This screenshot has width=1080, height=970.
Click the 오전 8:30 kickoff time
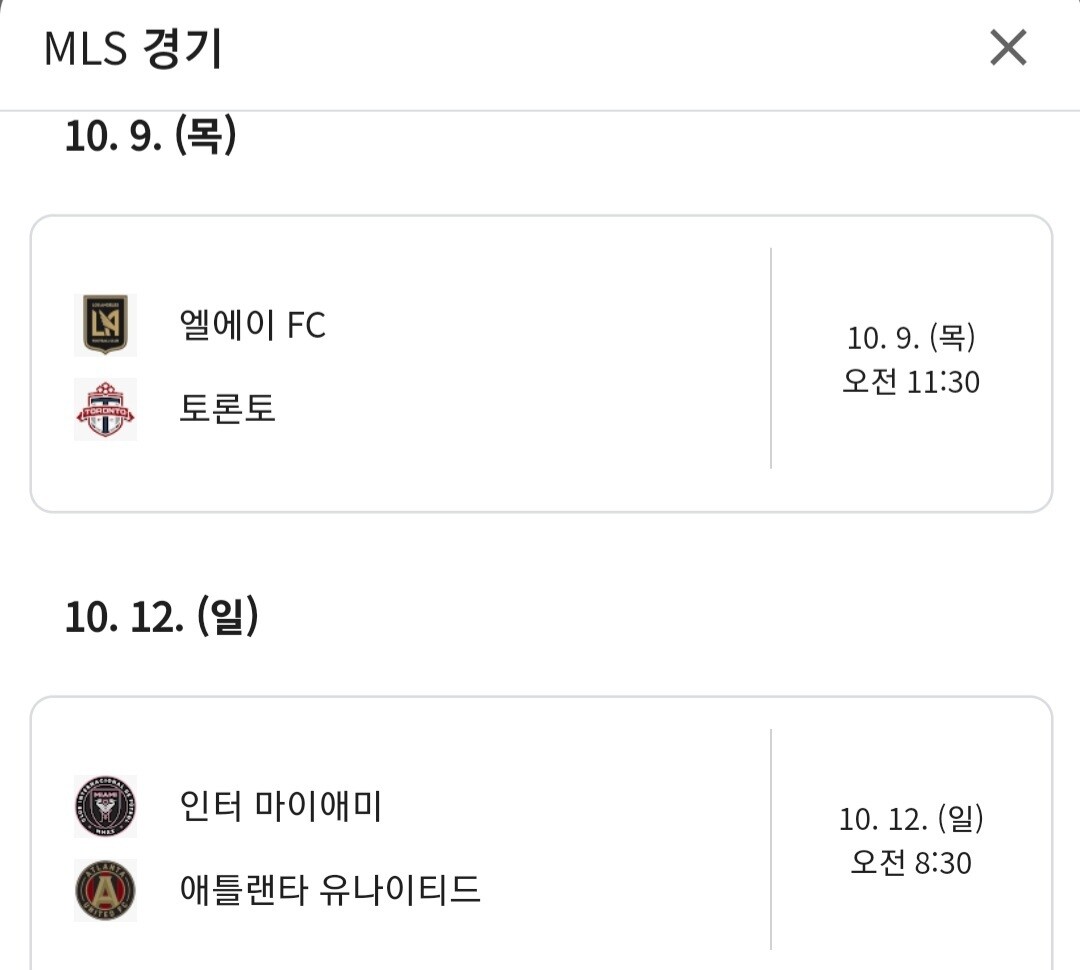coord(911,862)
